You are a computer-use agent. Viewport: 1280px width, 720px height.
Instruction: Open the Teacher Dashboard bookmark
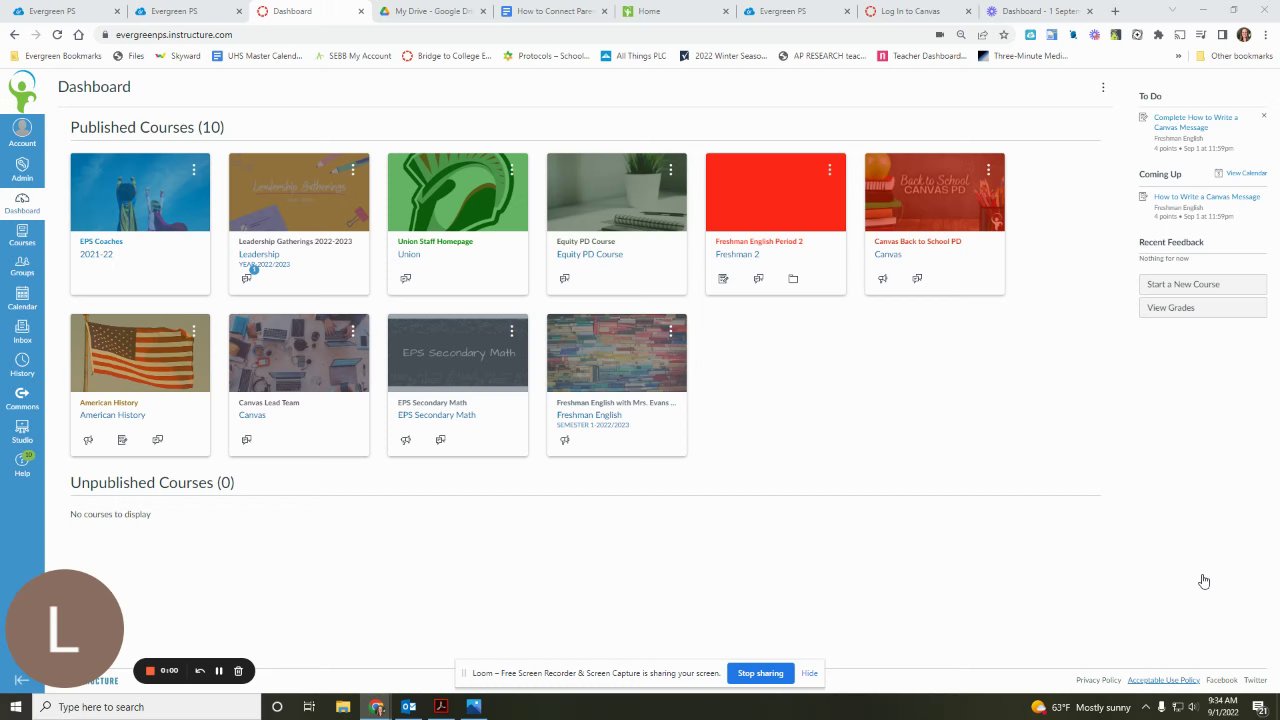[921, 56]
